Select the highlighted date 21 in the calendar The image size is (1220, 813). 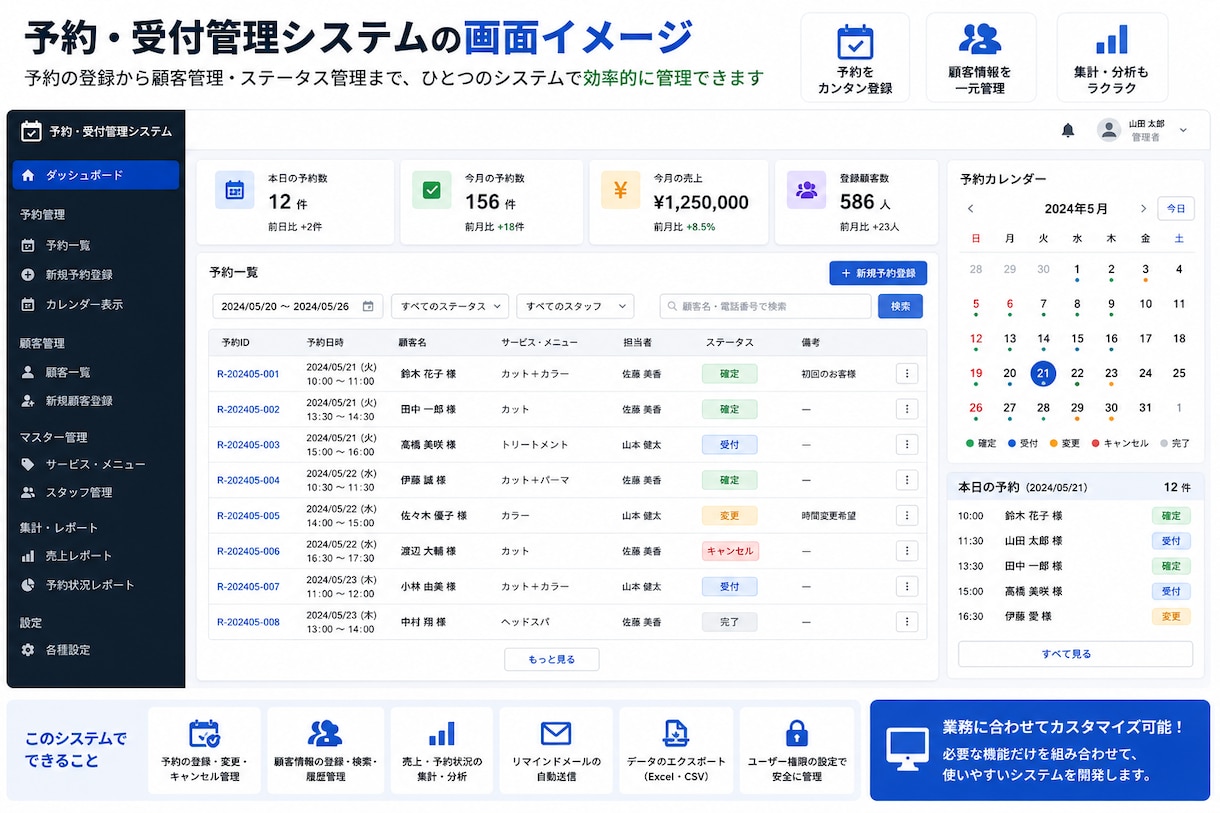click(1043, 373)
